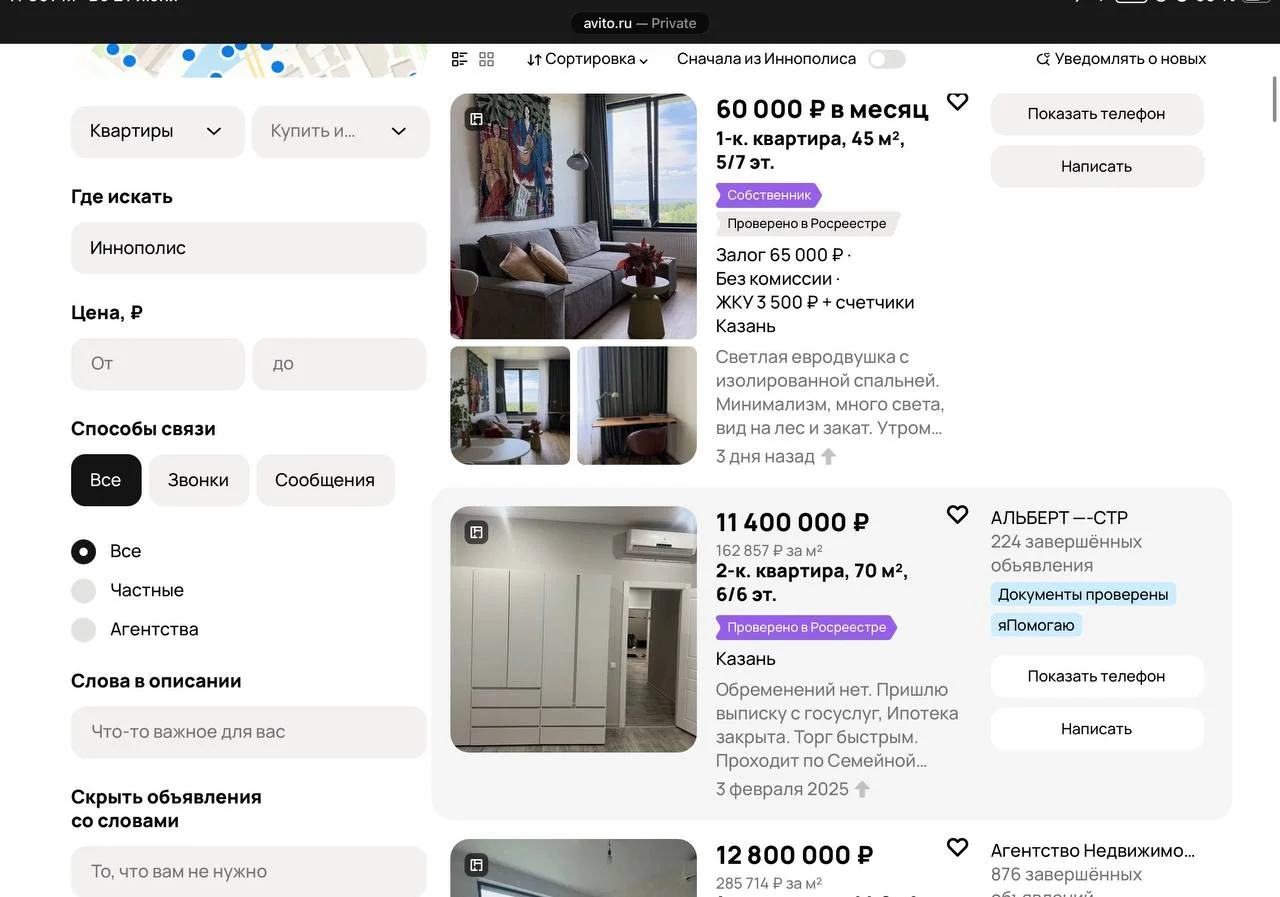Image resolution: width=1280 pixels, height=897 pixels.
Task: Click the page vertical scrollbar
Action: pos(1274,100)
